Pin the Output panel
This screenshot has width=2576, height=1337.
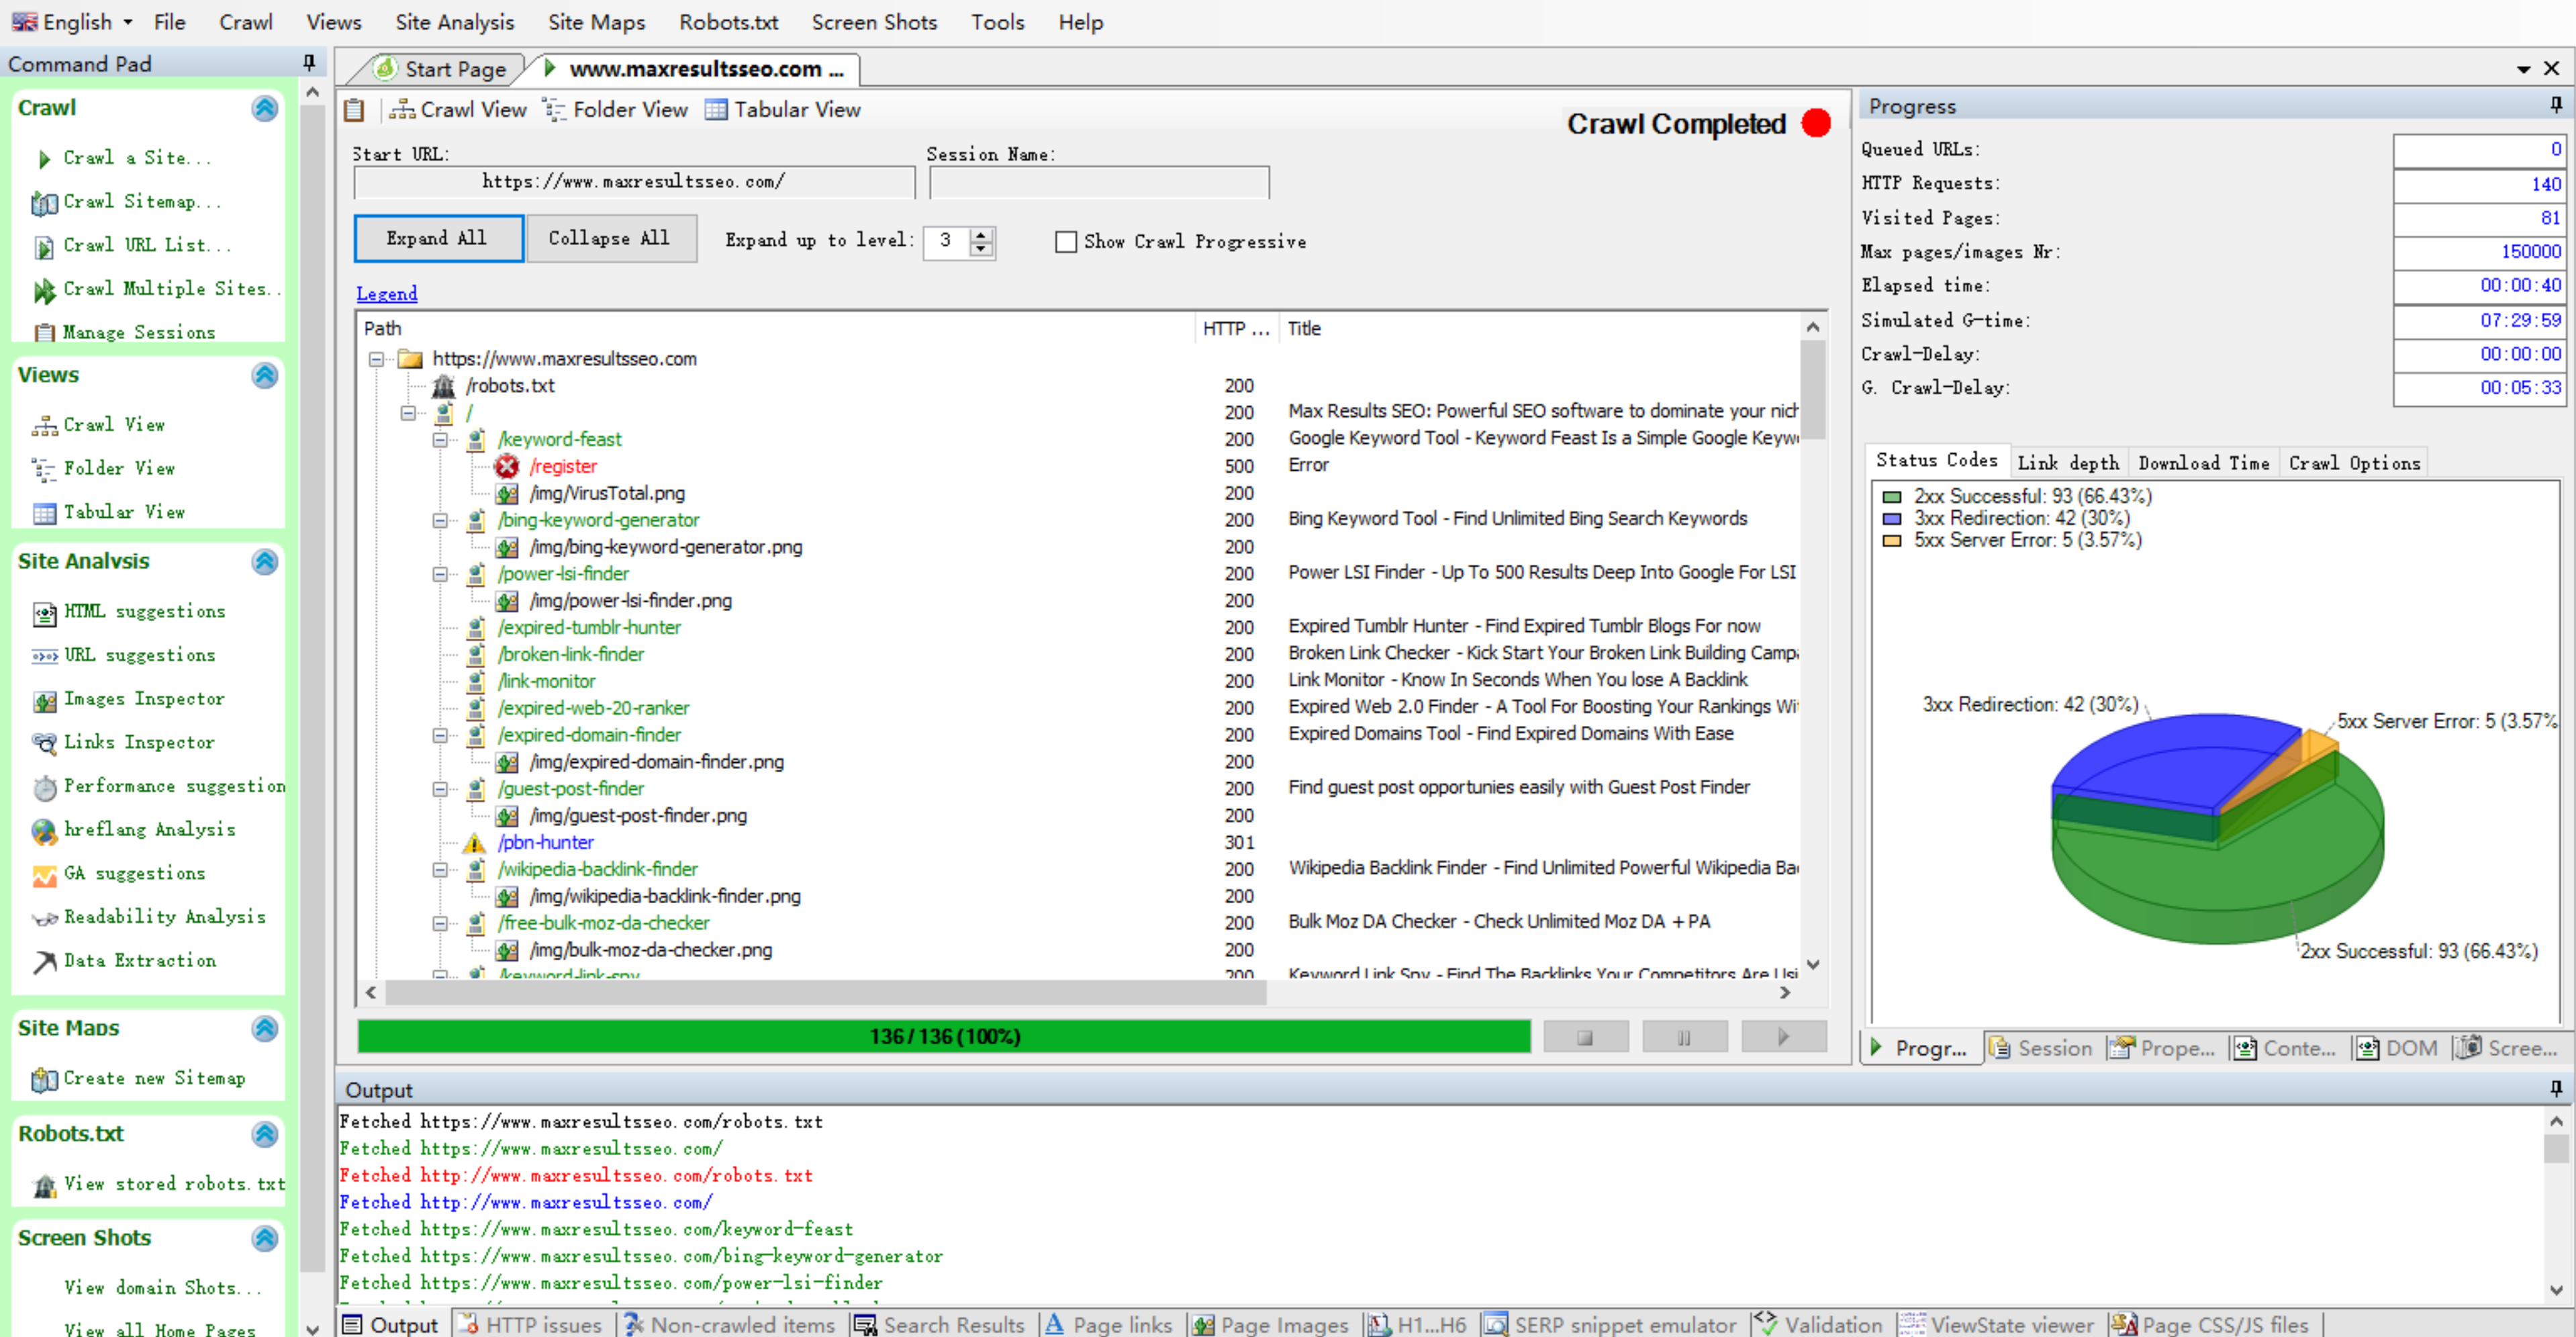pyautogui.click(x=2555, y=1088)
